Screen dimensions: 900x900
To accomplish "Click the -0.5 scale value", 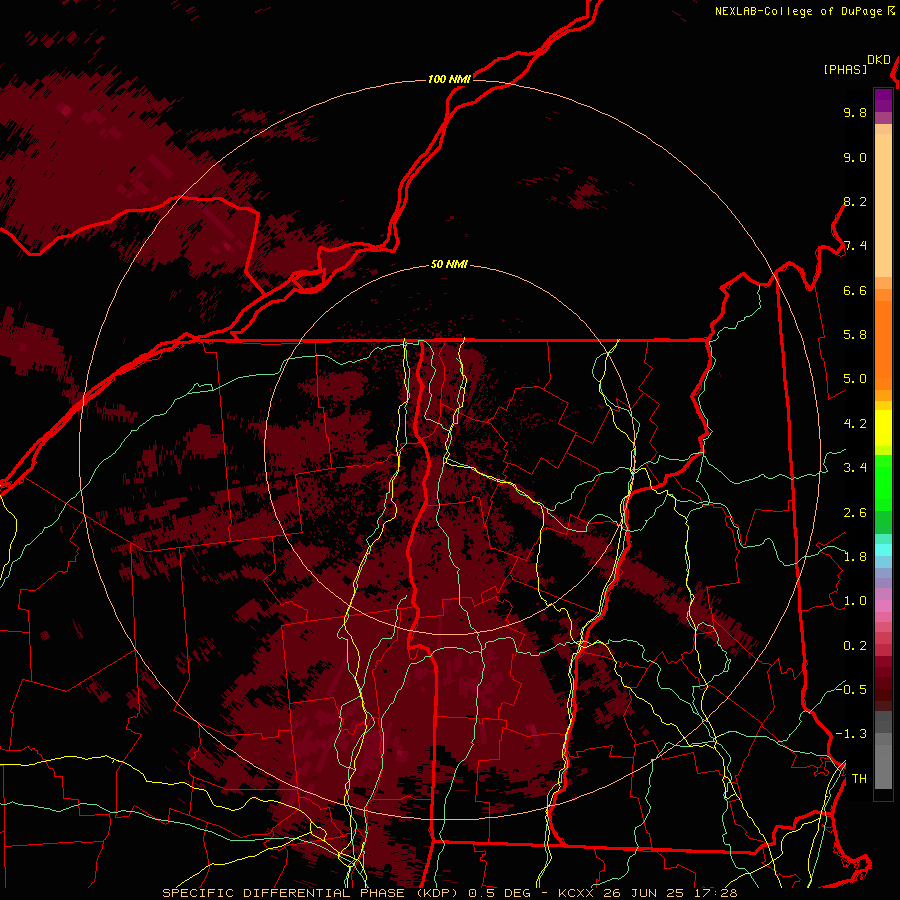I will [851, 689].
